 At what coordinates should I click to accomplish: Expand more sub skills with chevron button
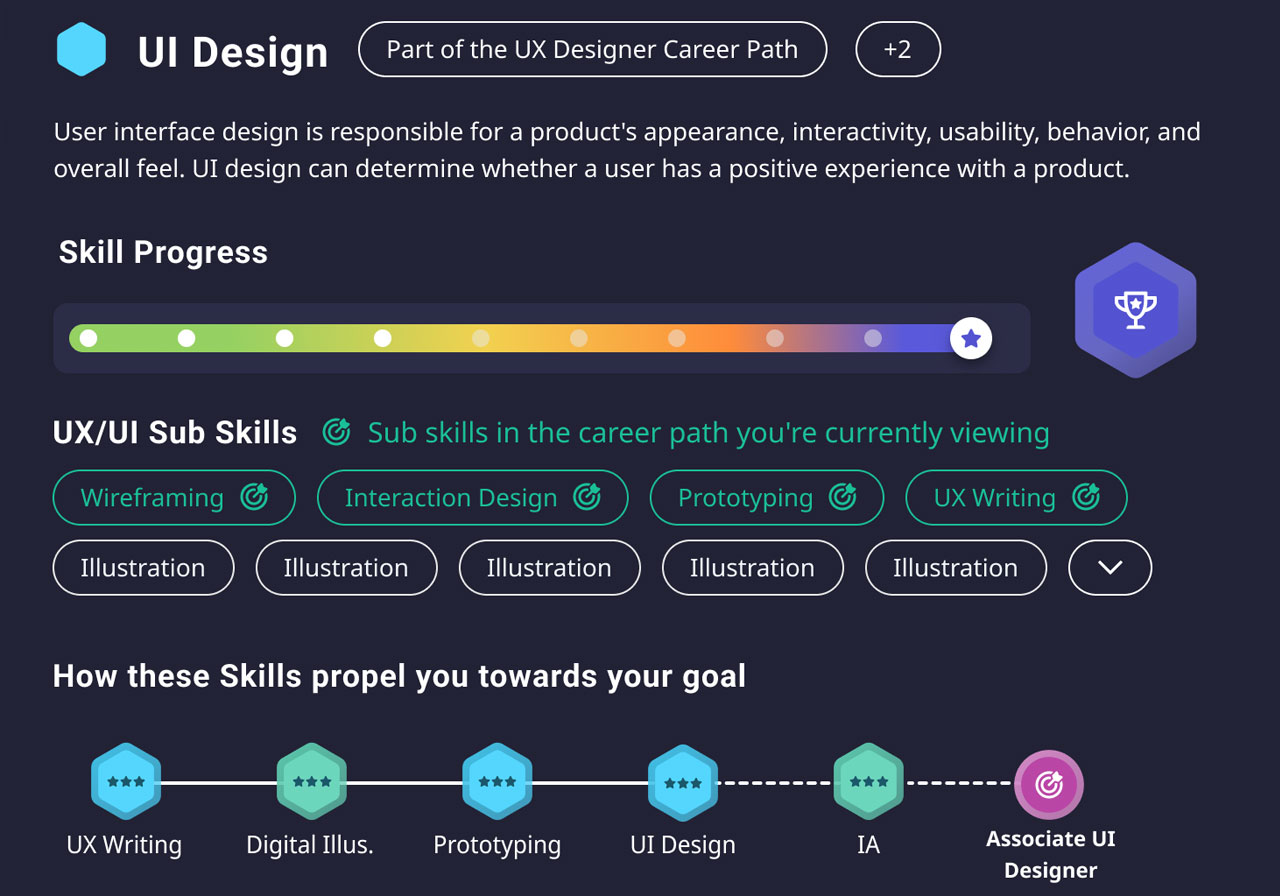(1110, 567)
